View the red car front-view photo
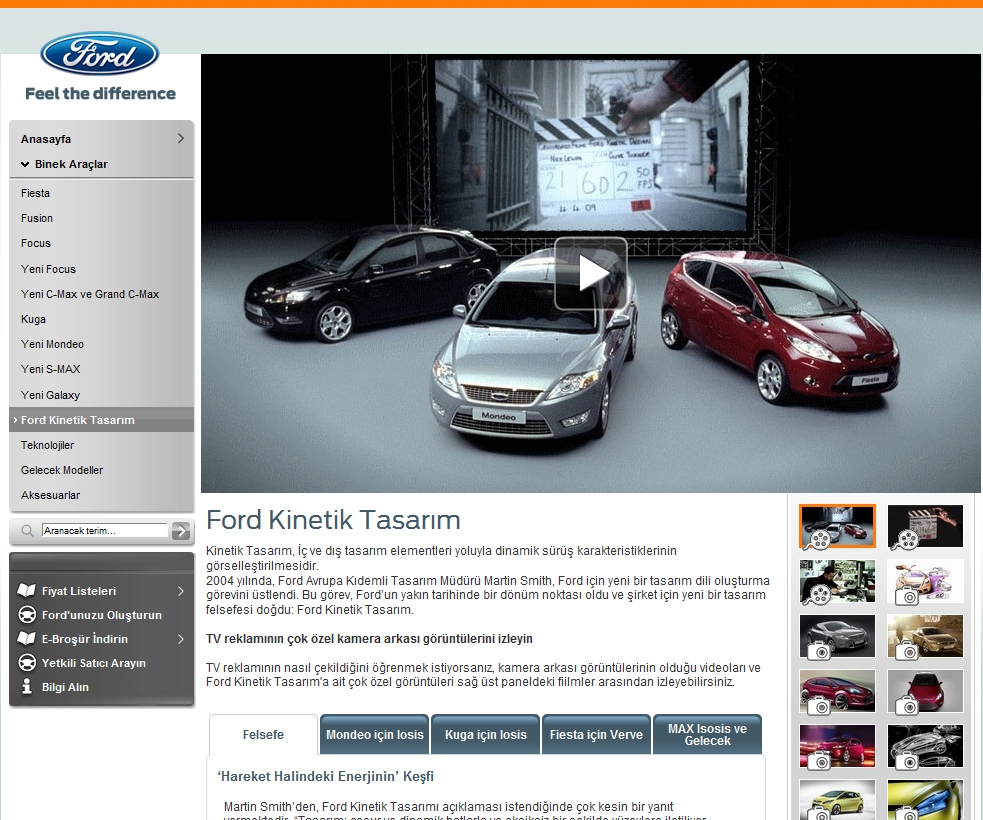Image resolution: width=983 pixels, height=820 pixels. tap(925, 691)
